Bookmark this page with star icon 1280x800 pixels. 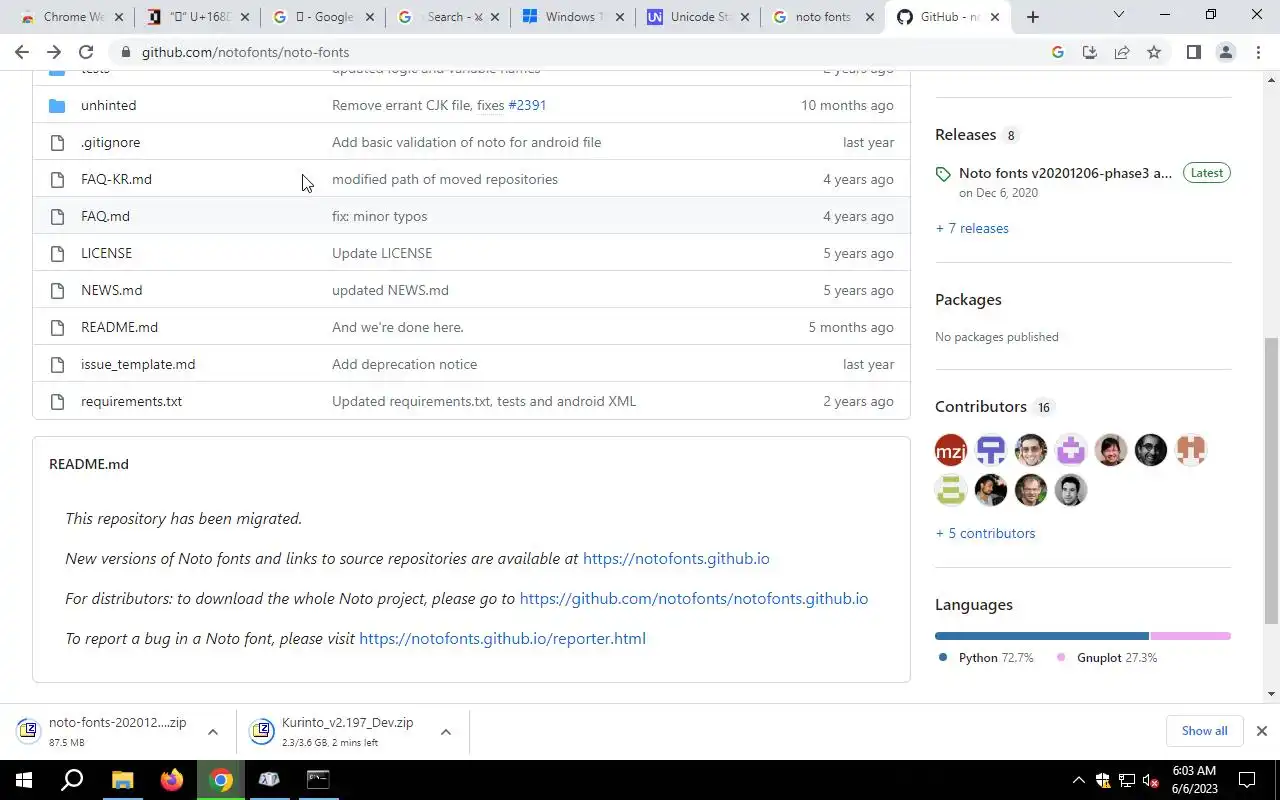point(1154,52)
